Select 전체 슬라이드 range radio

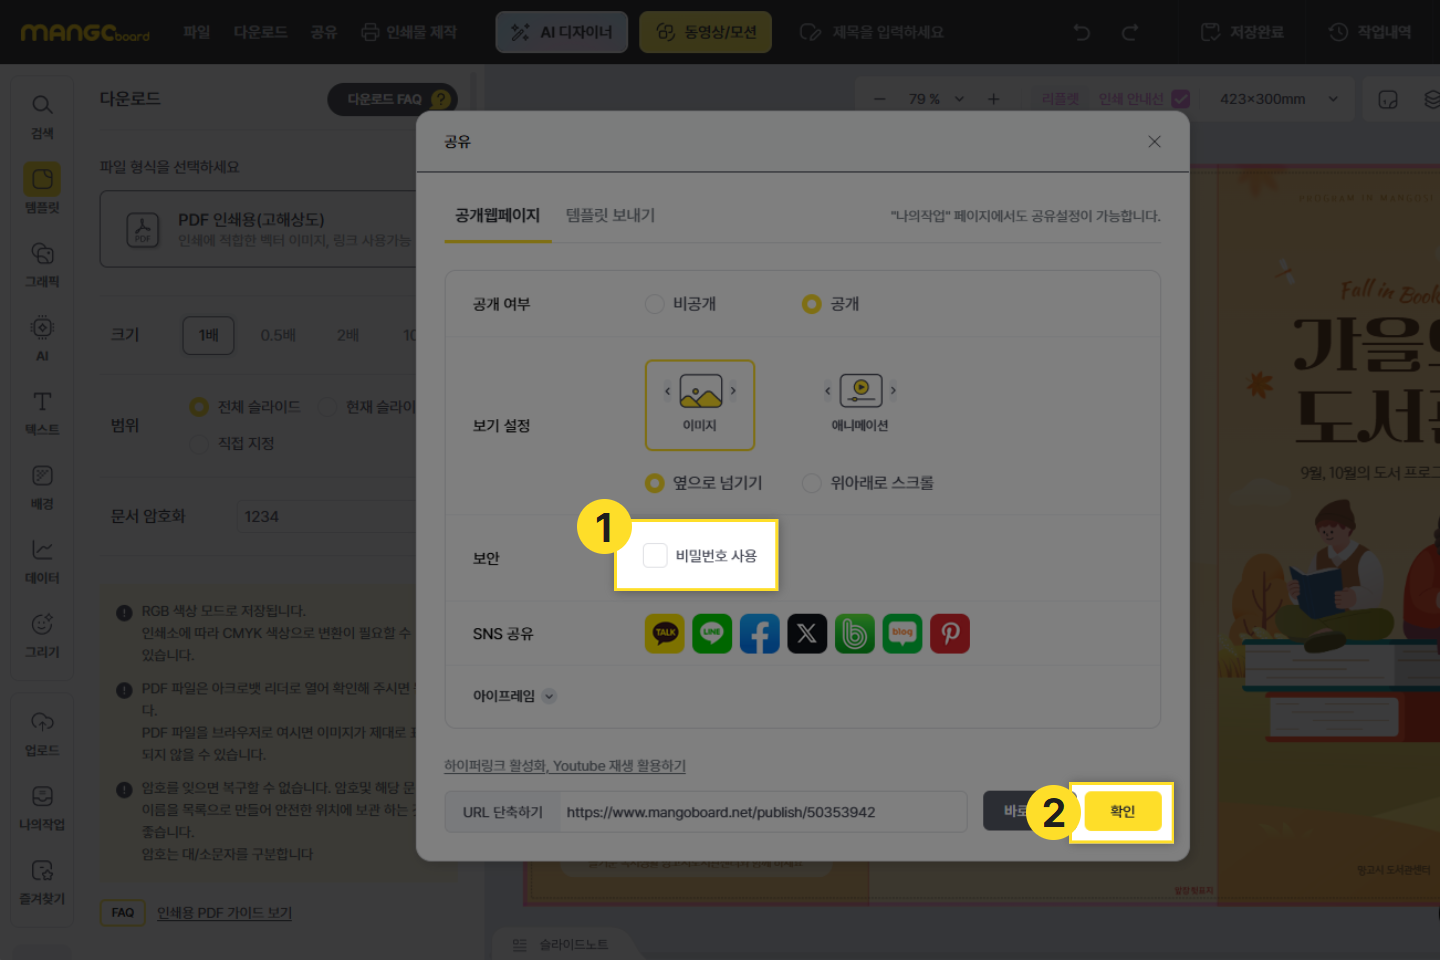(199, 407)
